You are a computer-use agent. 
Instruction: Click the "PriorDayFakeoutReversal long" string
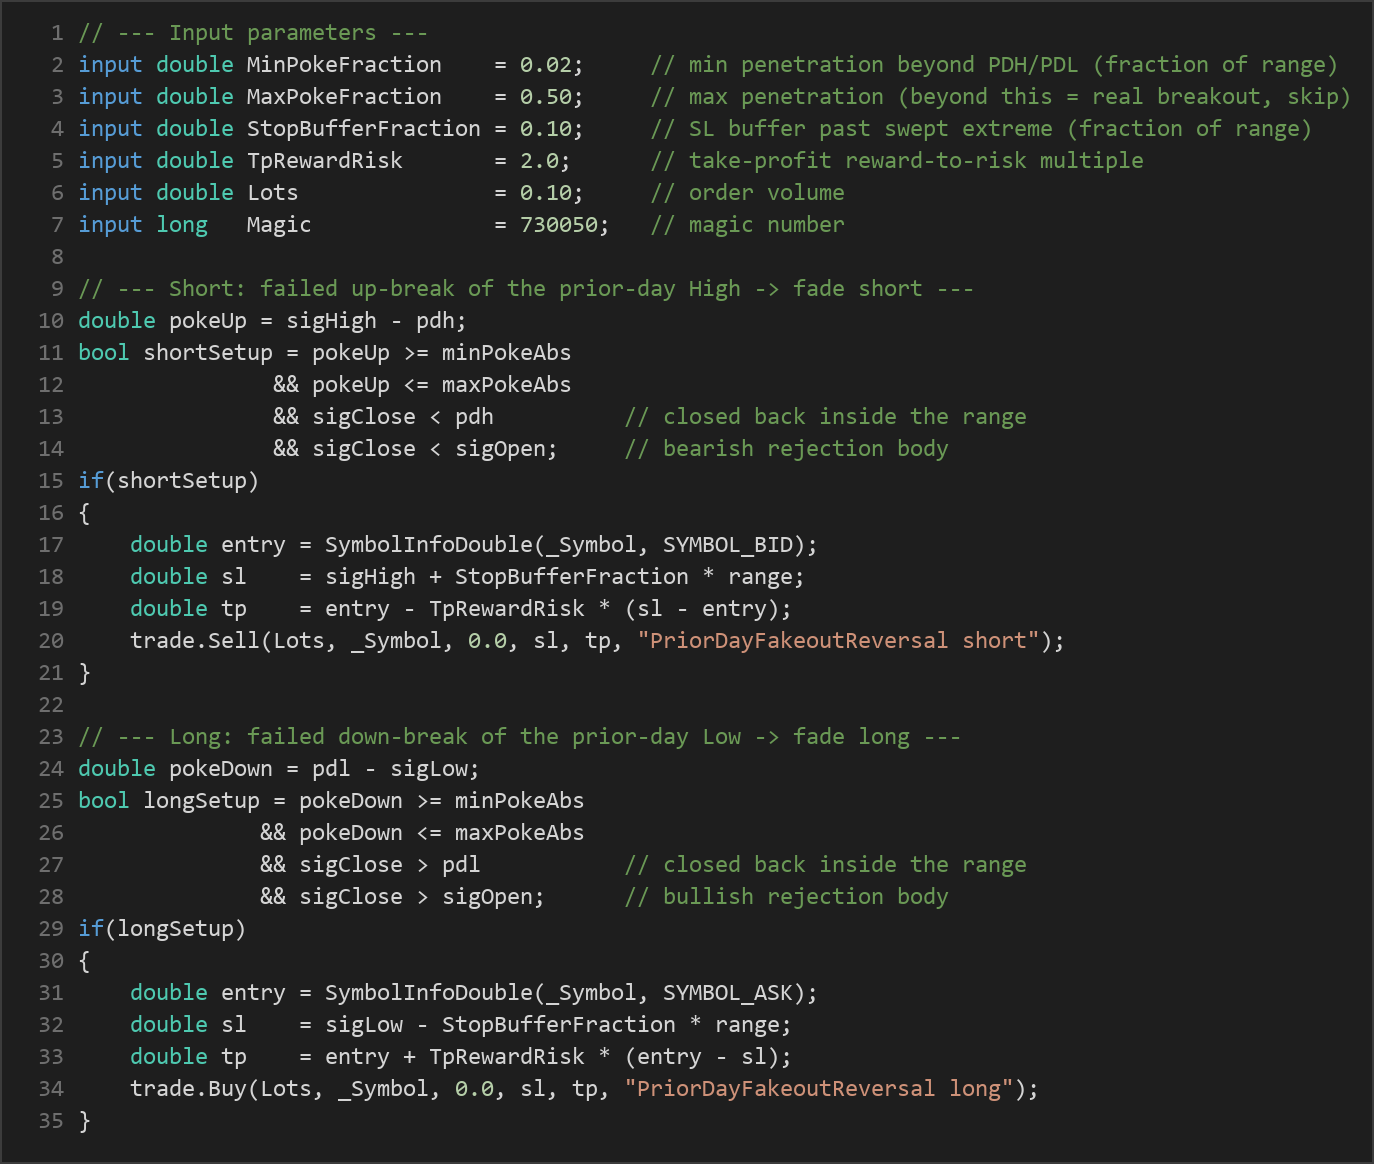(x=819, y=1089)
